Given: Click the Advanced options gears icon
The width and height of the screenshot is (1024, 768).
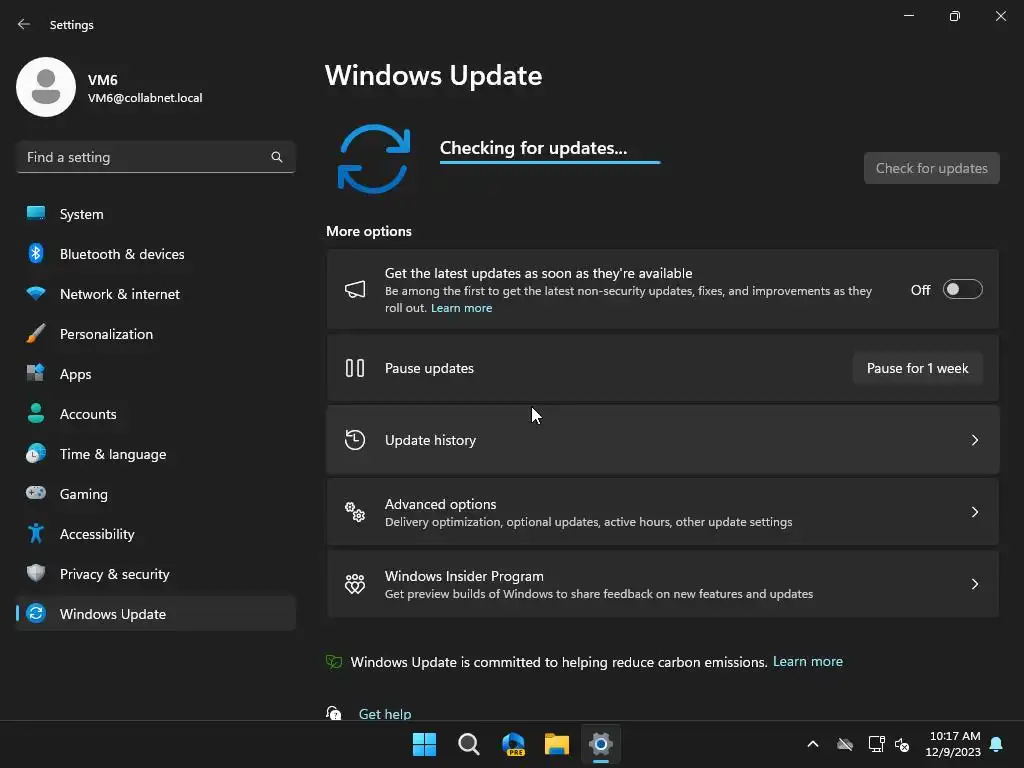Looking at the screenshot, I should tap(355, 512).
